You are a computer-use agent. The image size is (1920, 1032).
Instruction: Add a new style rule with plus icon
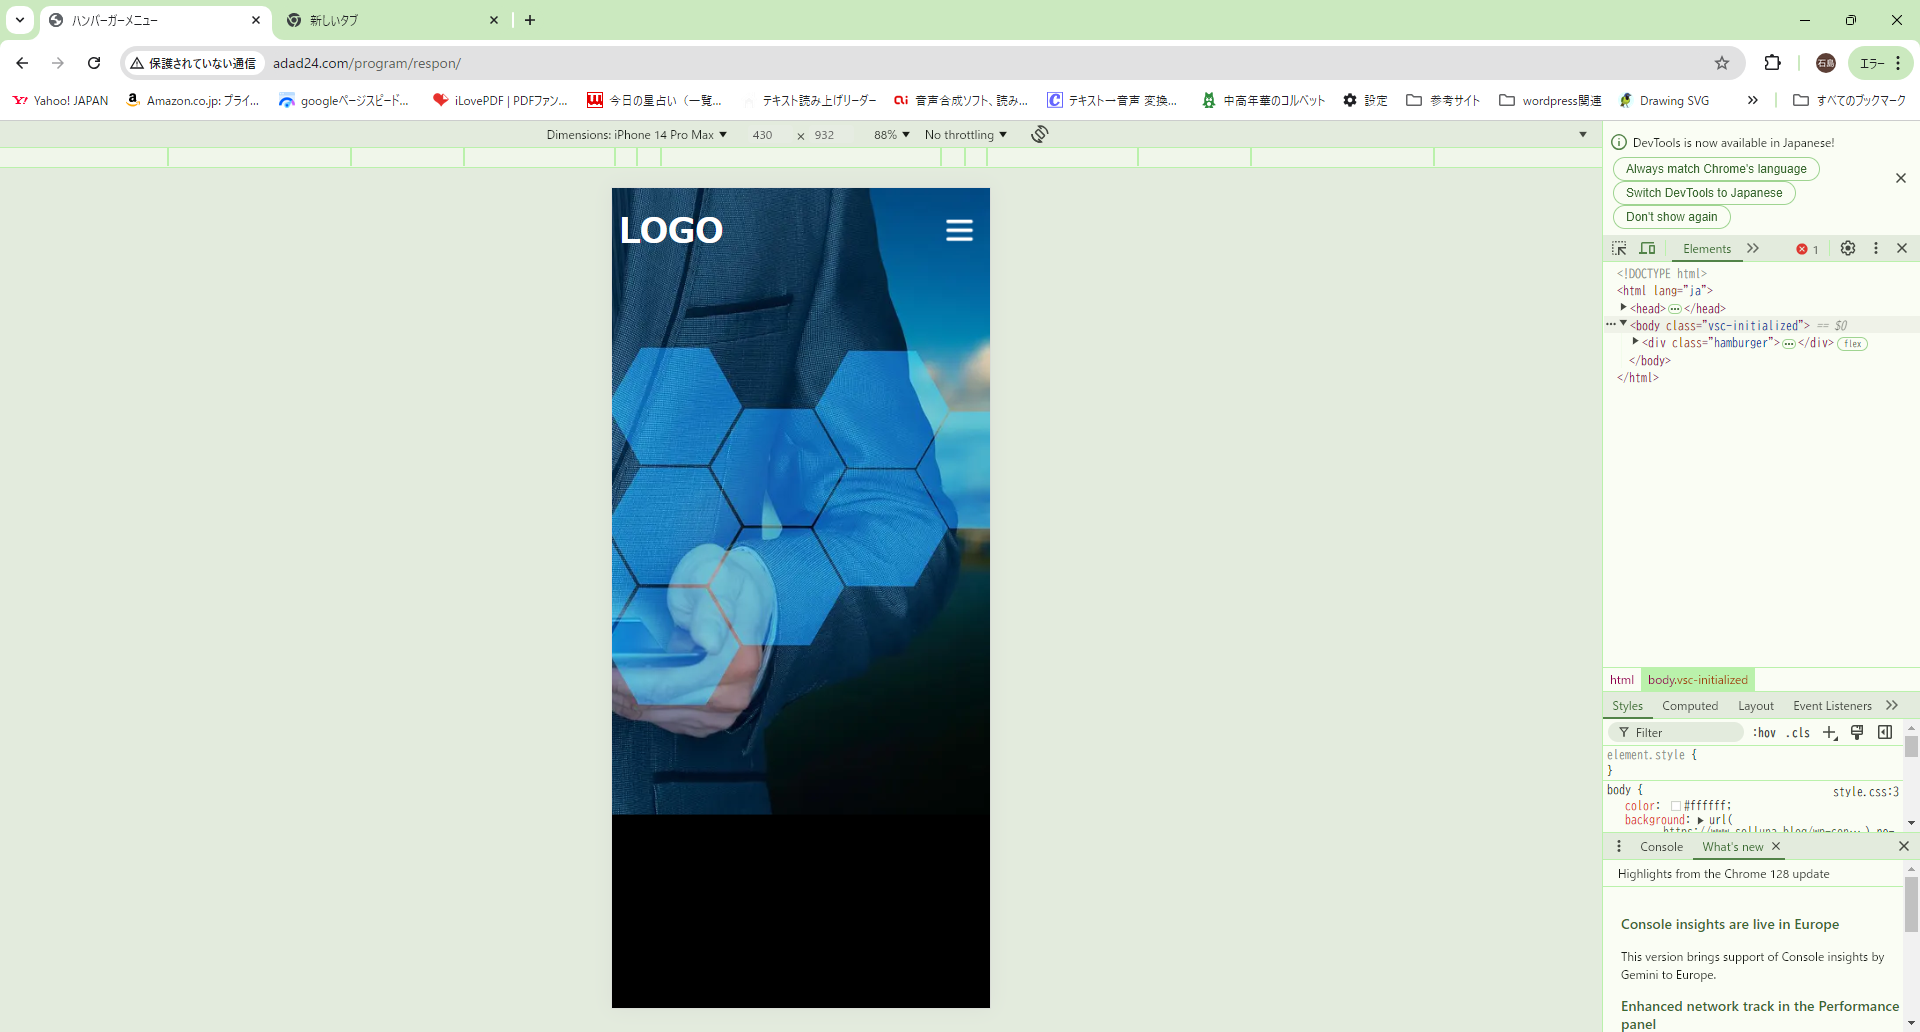pyautogui.click(x=1830, y=733)
